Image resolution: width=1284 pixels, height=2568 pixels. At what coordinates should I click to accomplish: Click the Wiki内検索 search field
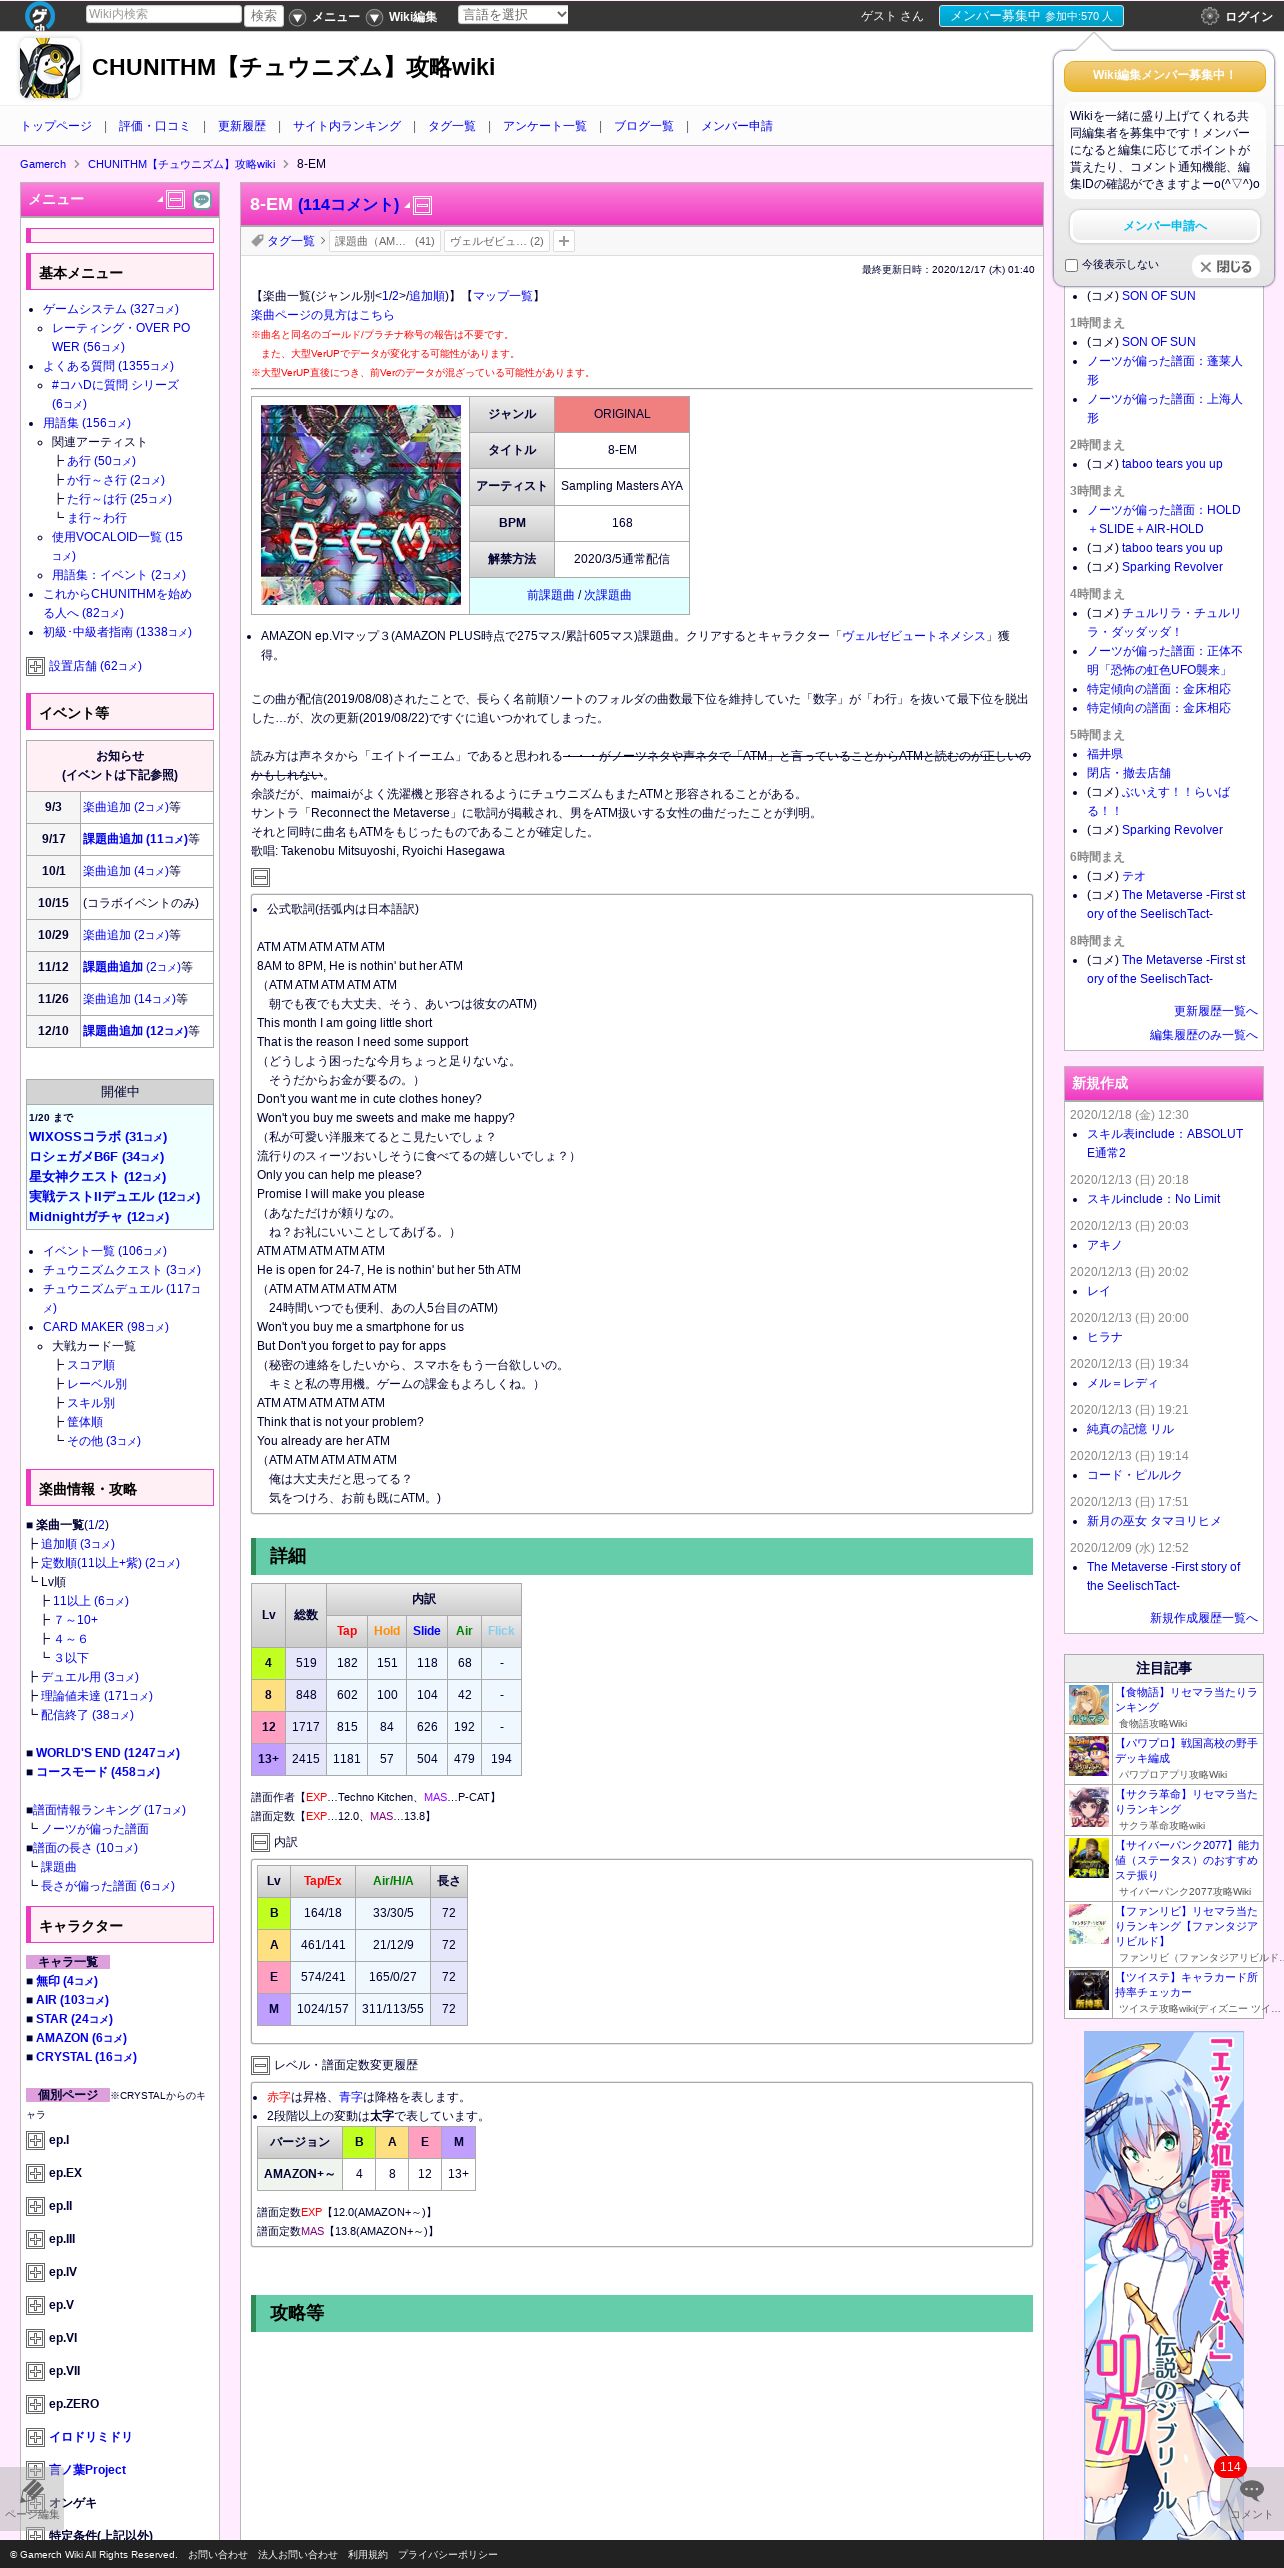click(x=164, y=15)
